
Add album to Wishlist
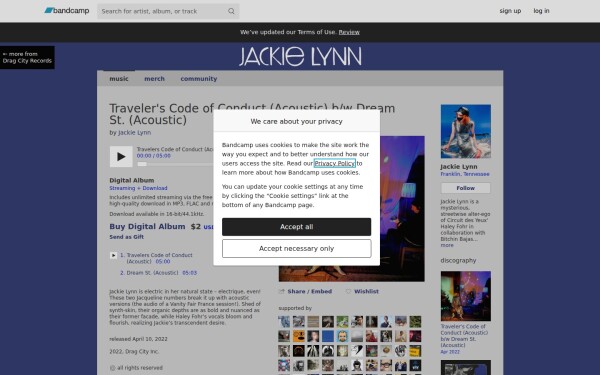click(362, 292)
